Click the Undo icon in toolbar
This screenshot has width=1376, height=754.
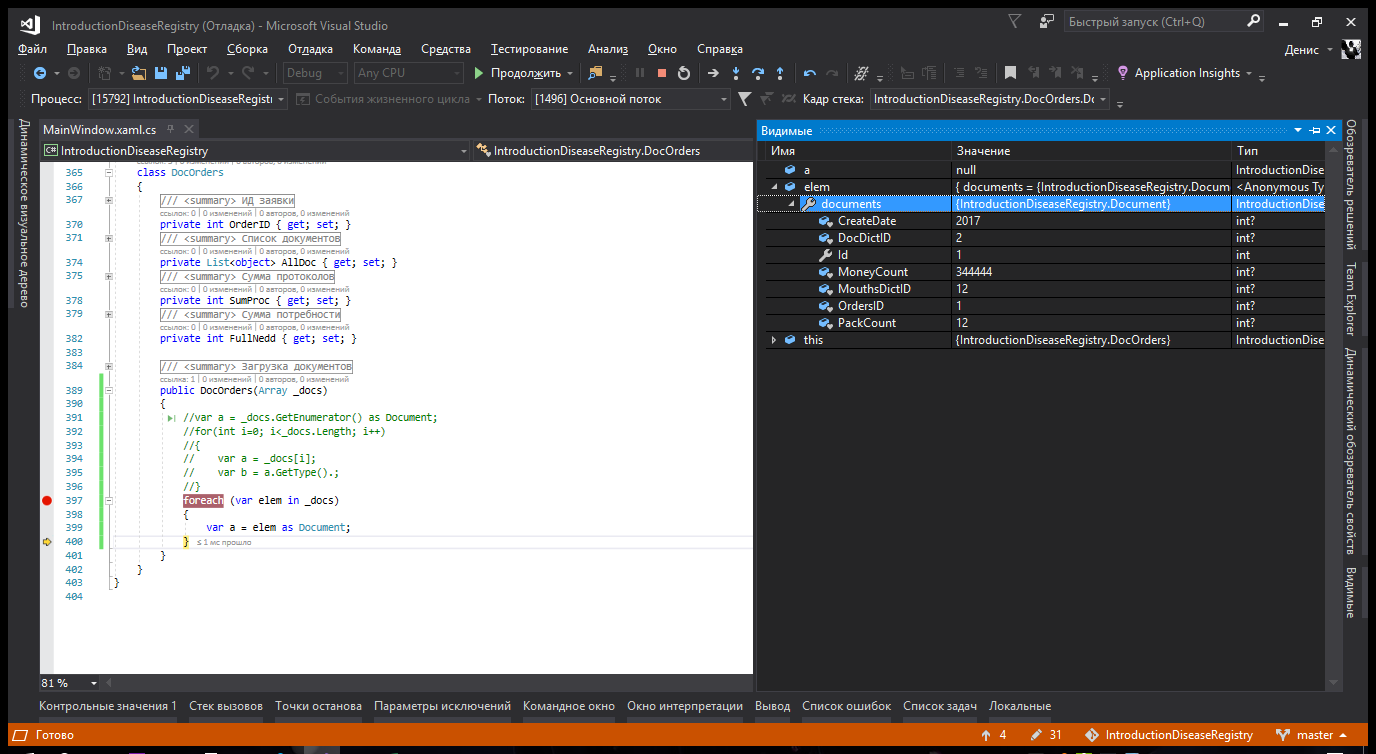click(212, 73)
